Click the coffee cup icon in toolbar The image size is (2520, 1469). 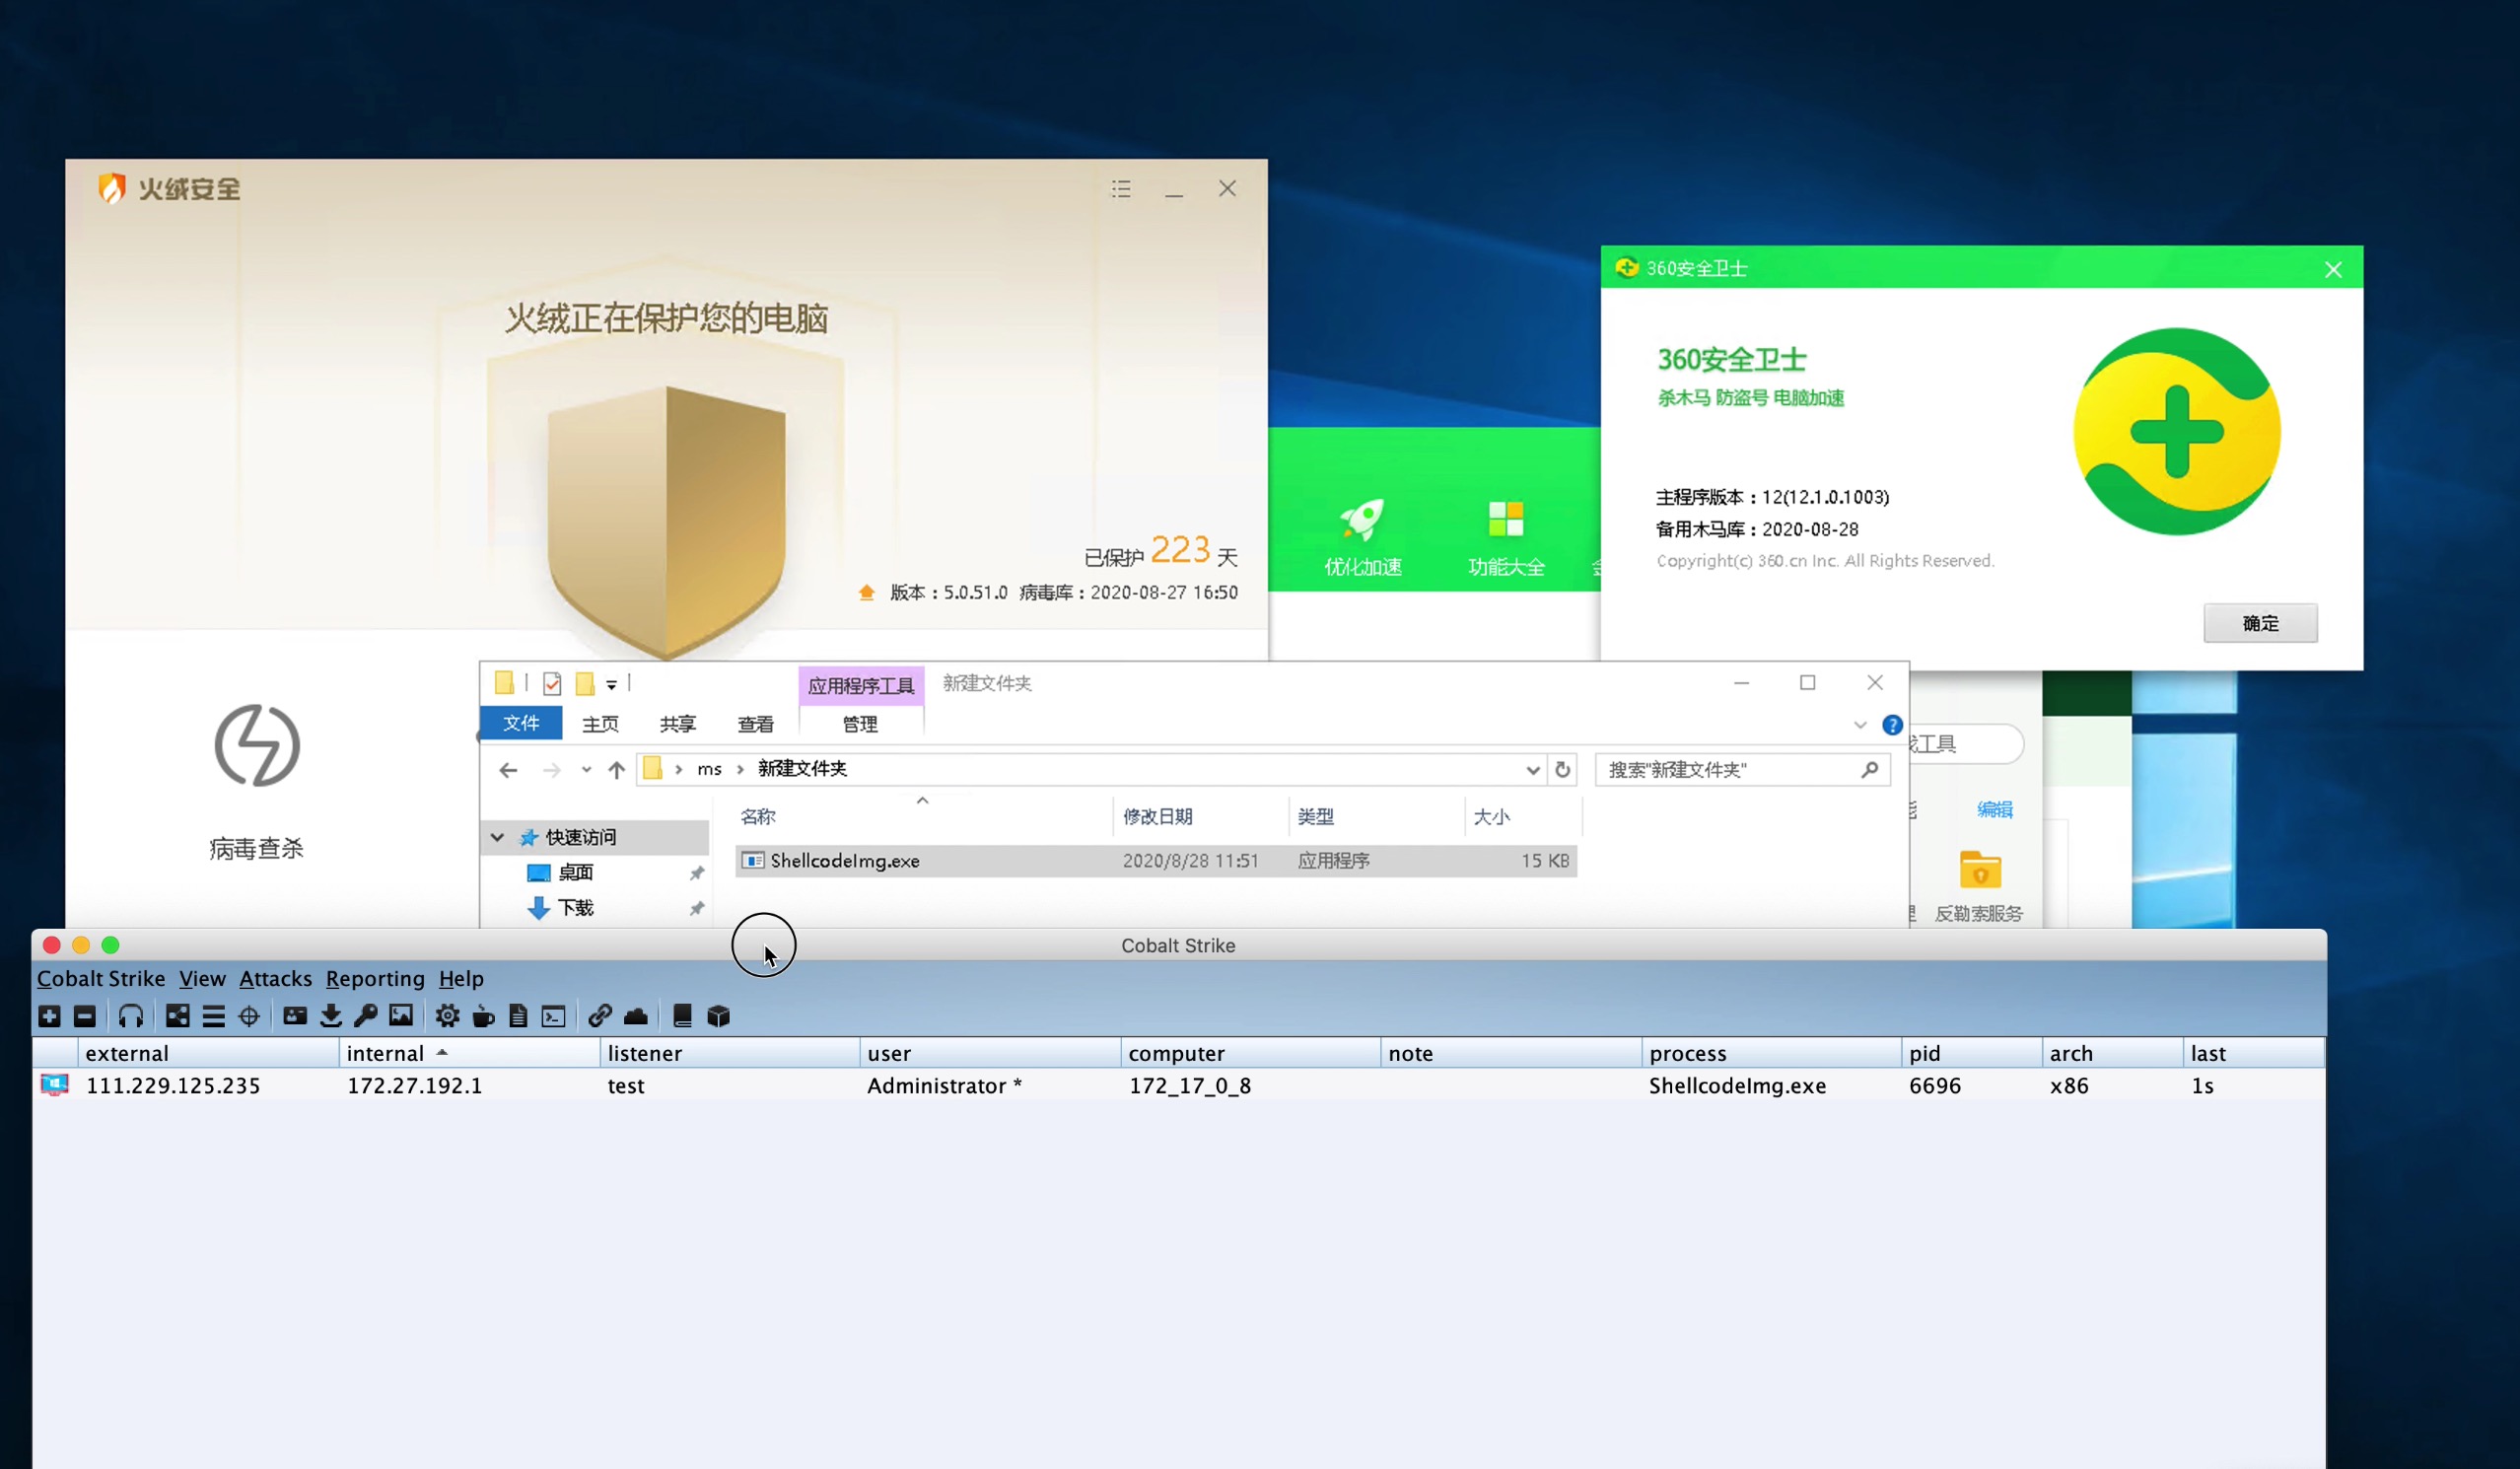(x=483, y=1016)
